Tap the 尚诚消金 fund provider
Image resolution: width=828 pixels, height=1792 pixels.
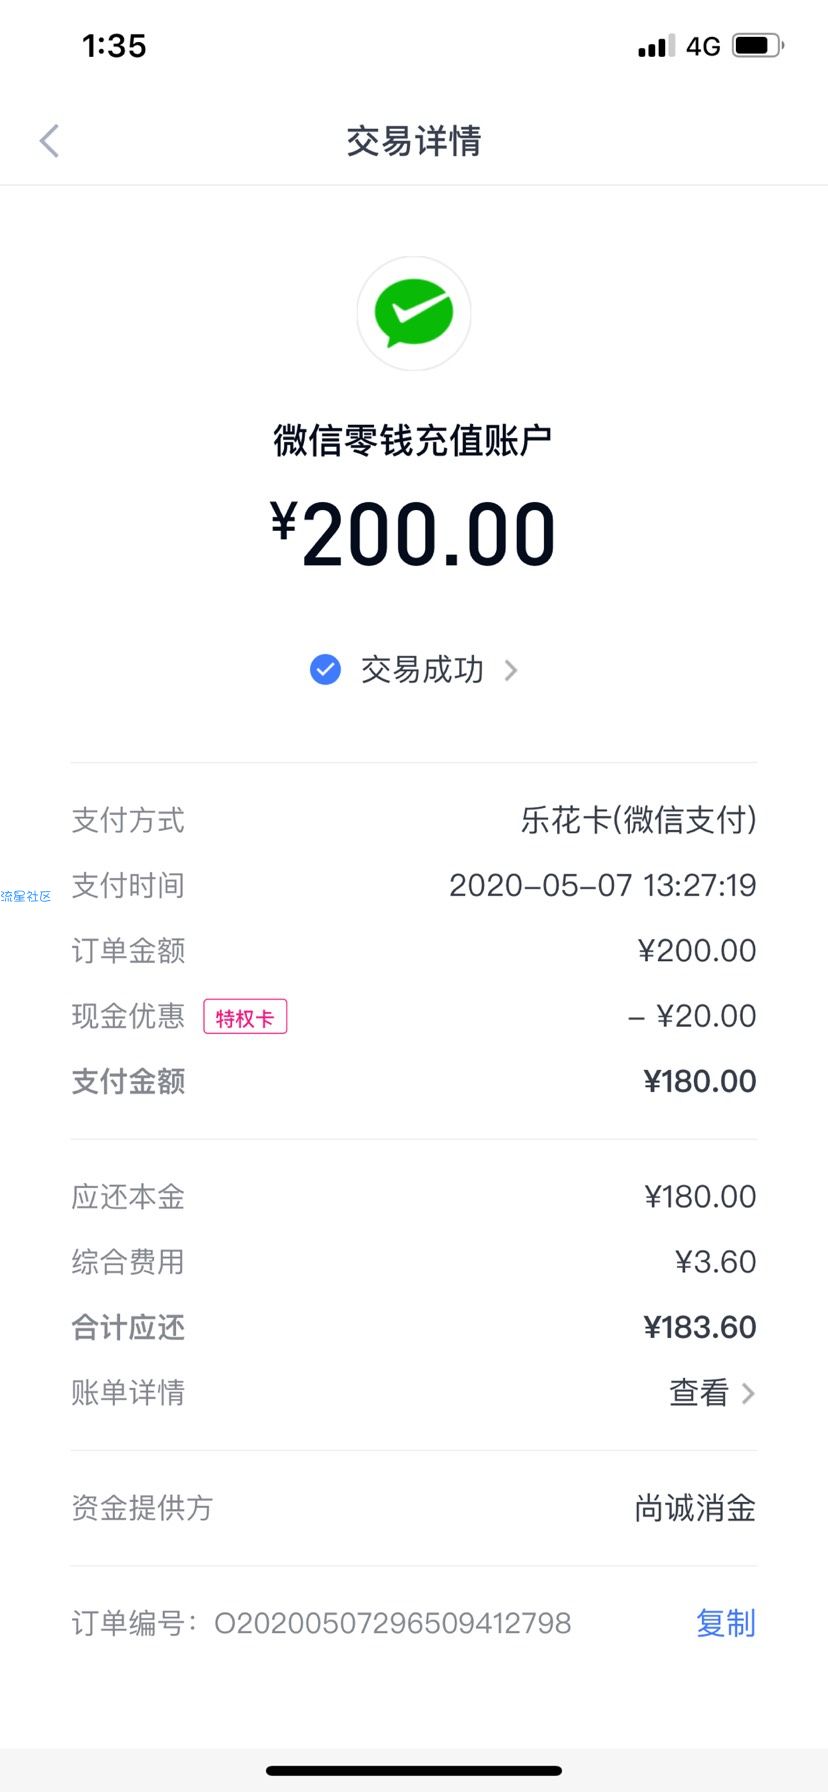[x=696, y=1507]
